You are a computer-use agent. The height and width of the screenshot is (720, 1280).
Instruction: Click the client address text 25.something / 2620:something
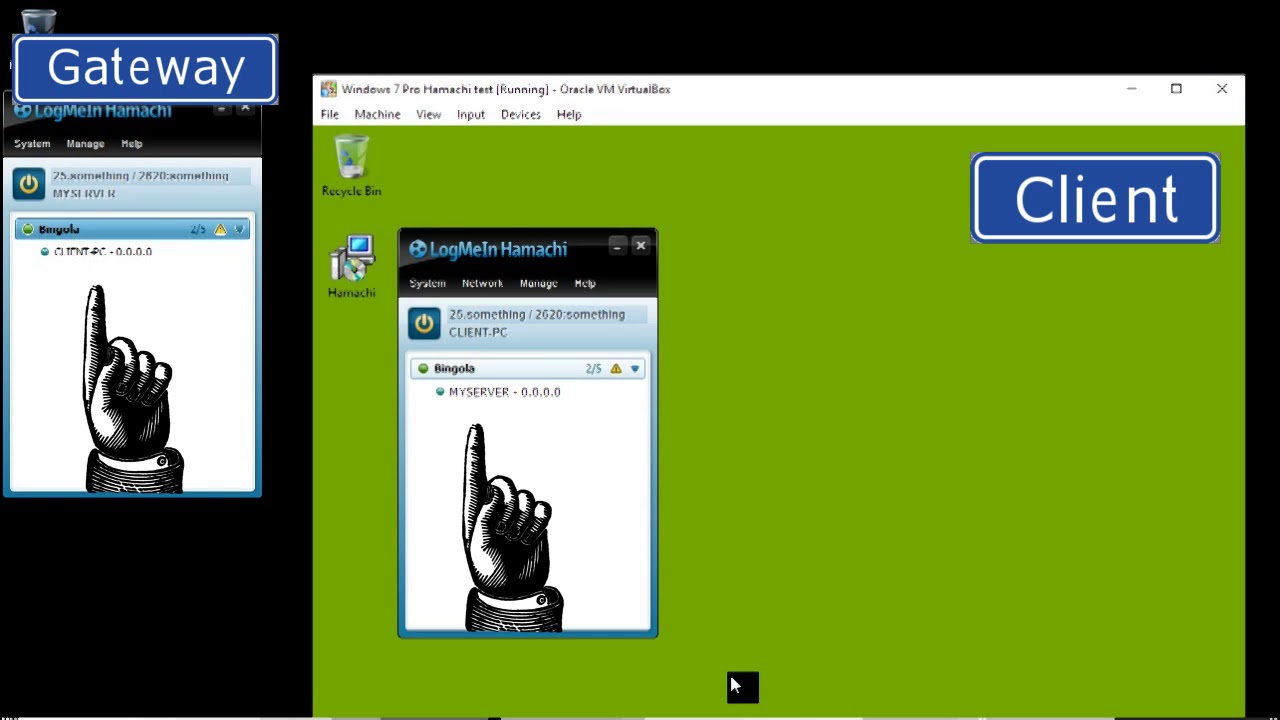coord(537,314)
